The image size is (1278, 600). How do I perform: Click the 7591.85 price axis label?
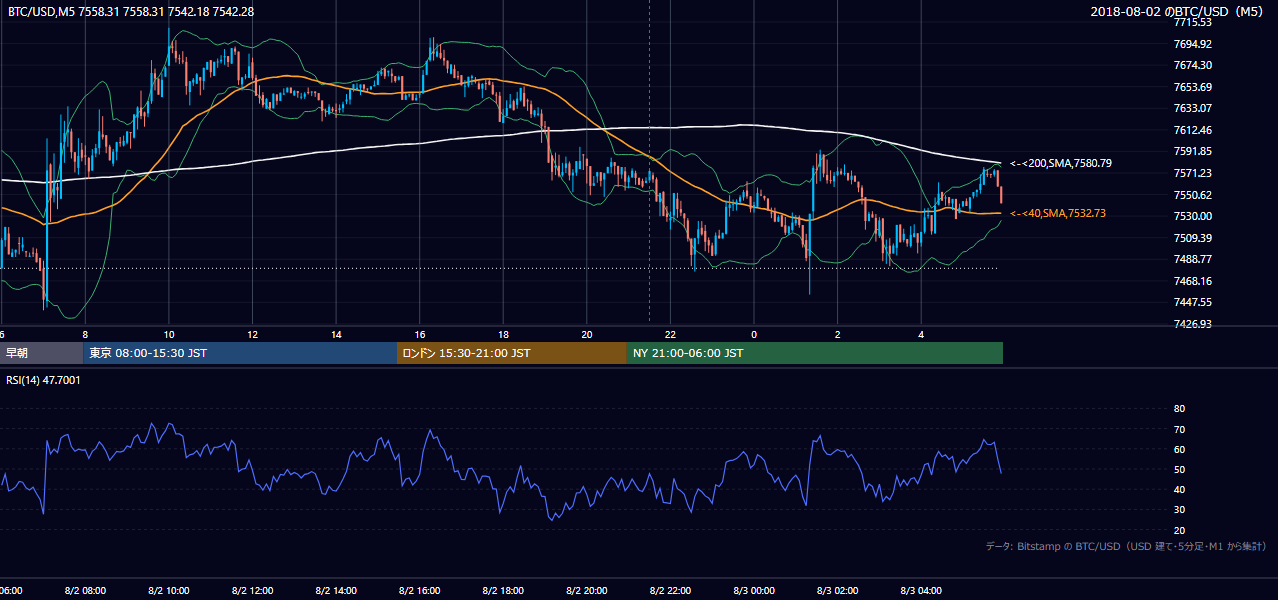coord(1193,151)
